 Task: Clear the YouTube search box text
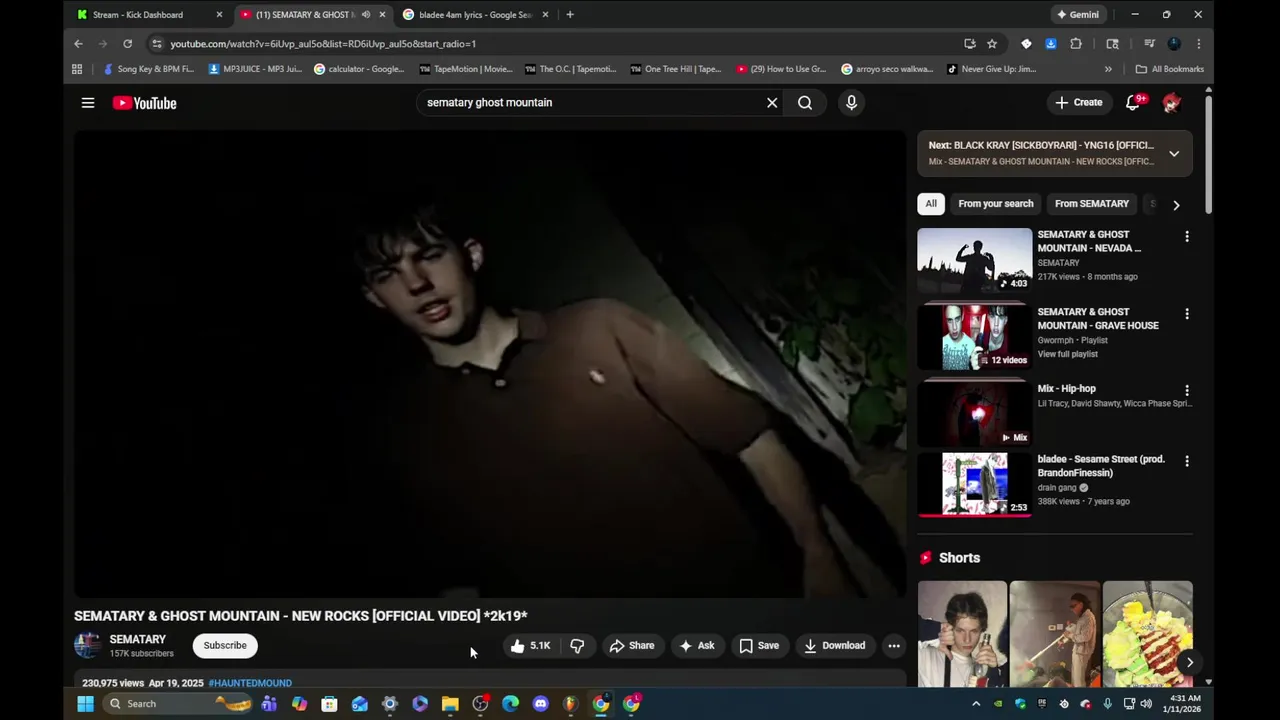tap(772, 103)
